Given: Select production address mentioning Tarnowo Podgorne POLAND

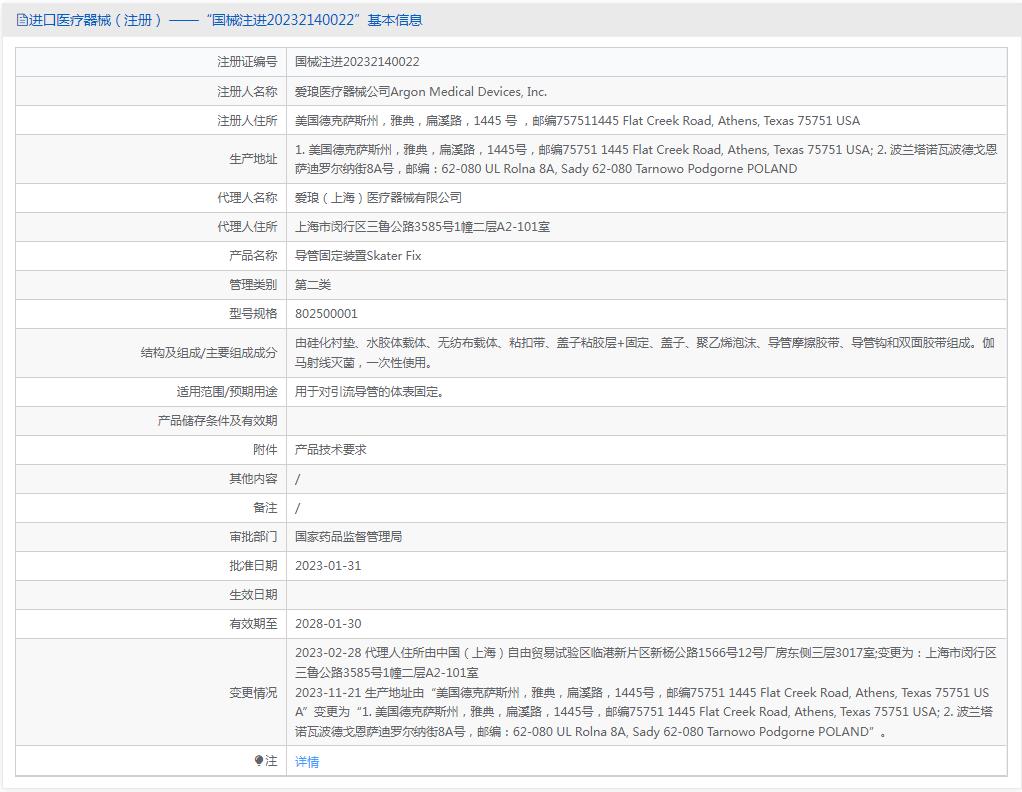Looking at the screenshot, I should [645, 159].
